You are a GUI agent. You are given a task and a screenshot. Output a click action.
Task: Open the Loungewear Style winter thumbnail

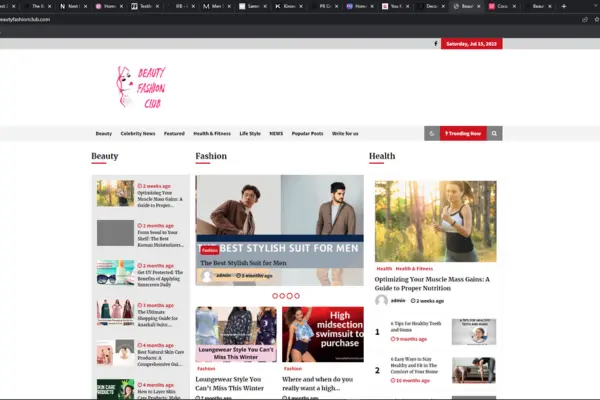pos(236,334)
